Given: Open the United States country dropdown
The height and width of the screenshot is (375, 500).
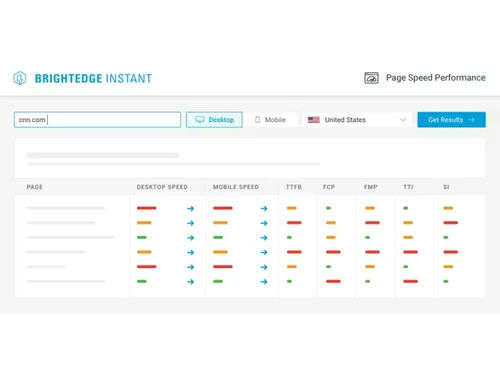Looking at the screenshot, I should (x=357, y=120).
